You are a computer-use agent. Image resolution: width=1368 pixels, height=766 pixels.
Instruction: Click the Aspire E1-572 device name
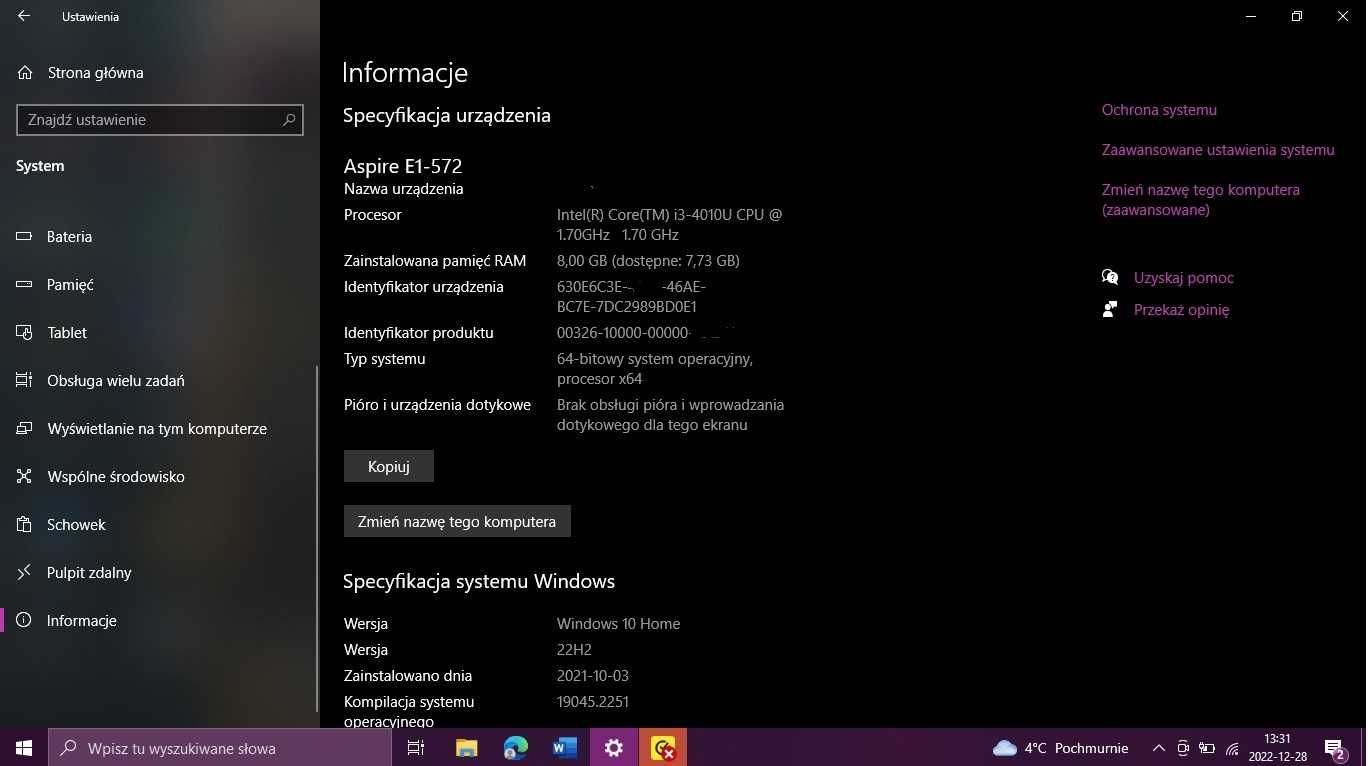pyautogui.click(x=403, y=166)
